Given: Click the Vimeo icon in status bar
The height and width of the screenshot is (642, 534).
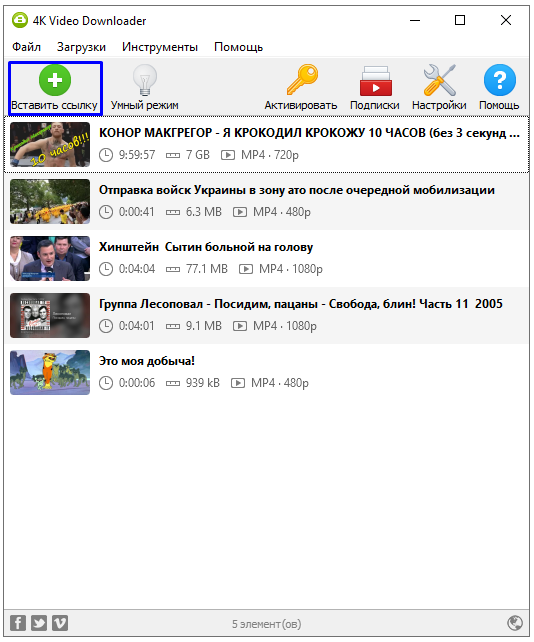Looking at the screenshot, I should coord(60,623).
